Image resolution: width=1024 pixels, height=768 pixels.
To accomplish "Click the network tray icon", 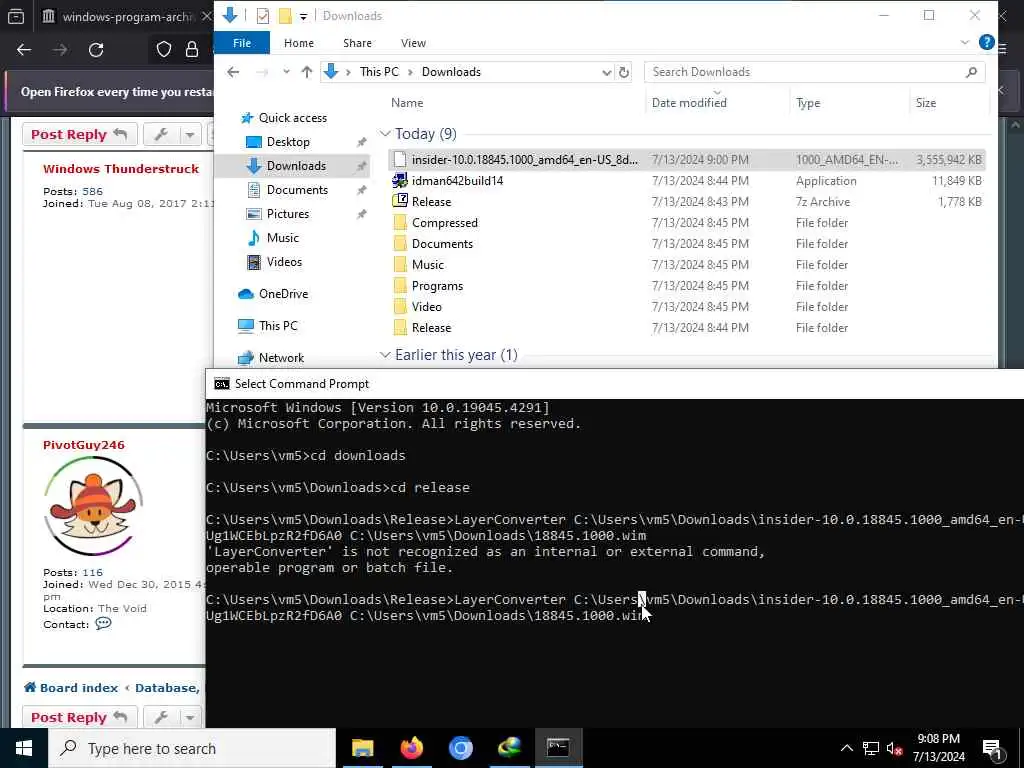I will point(871,748).
